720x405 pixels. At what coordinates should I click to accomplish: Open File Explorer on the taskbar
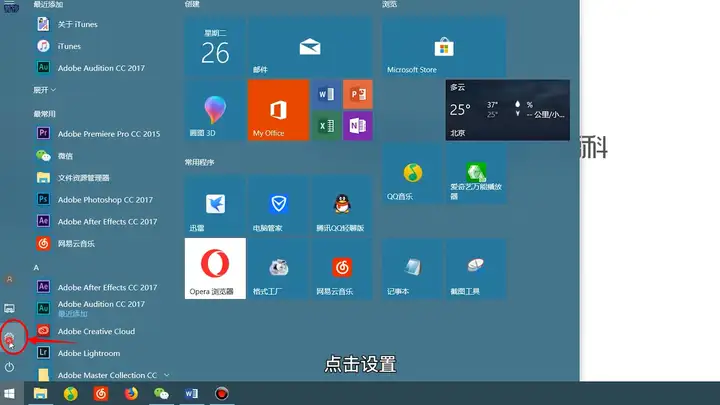(40, 394)
